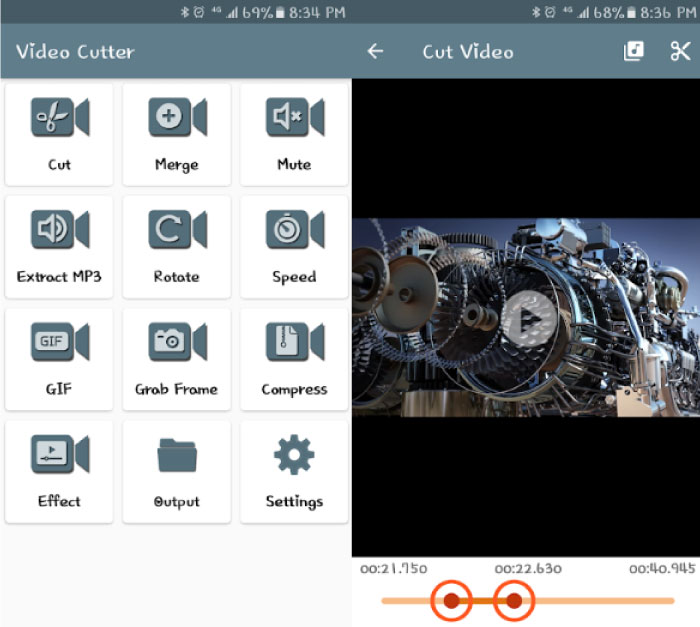Screen dimensions: 700x627
Task: Tap the scissors icon to cut the video
Action: click(x=680, y=51)
